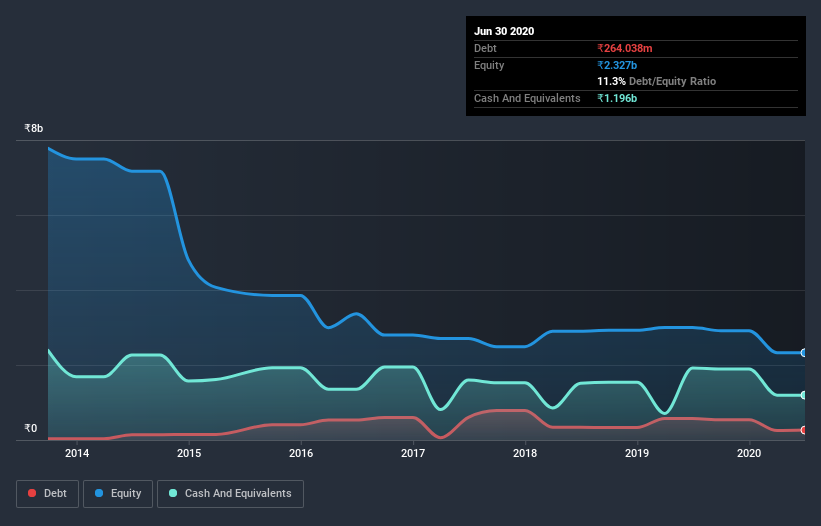The width and height of the screenshot is (821, 526).
Task: Click the 2014 x-axis label
Action: [77, 453]
